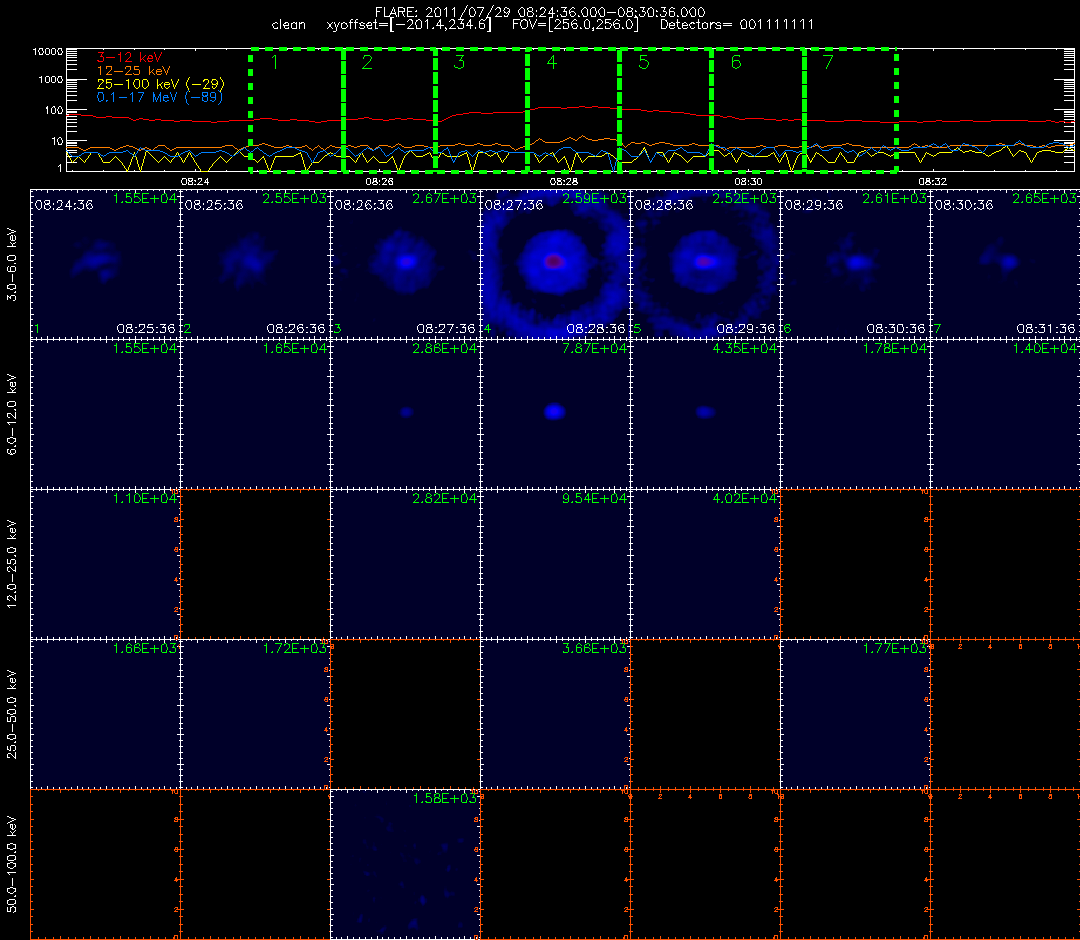Click the yellow 25-100 keV (-29) legend entry
This screenshot has width=1080, height=940.
click(x=160, y=84)
